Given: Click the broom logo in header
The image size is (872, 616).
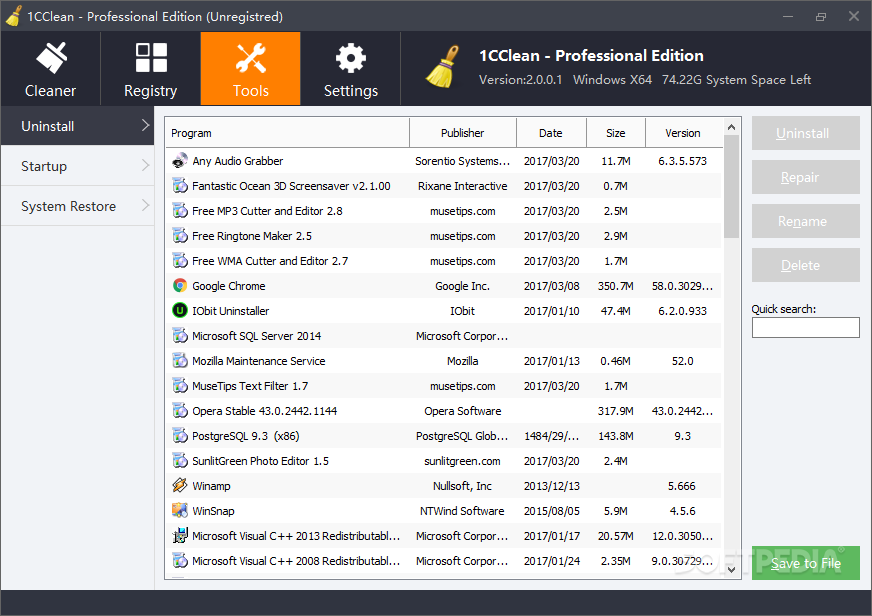Looking at the screenshot, I should pyautogui.click(x=443, y=67).
